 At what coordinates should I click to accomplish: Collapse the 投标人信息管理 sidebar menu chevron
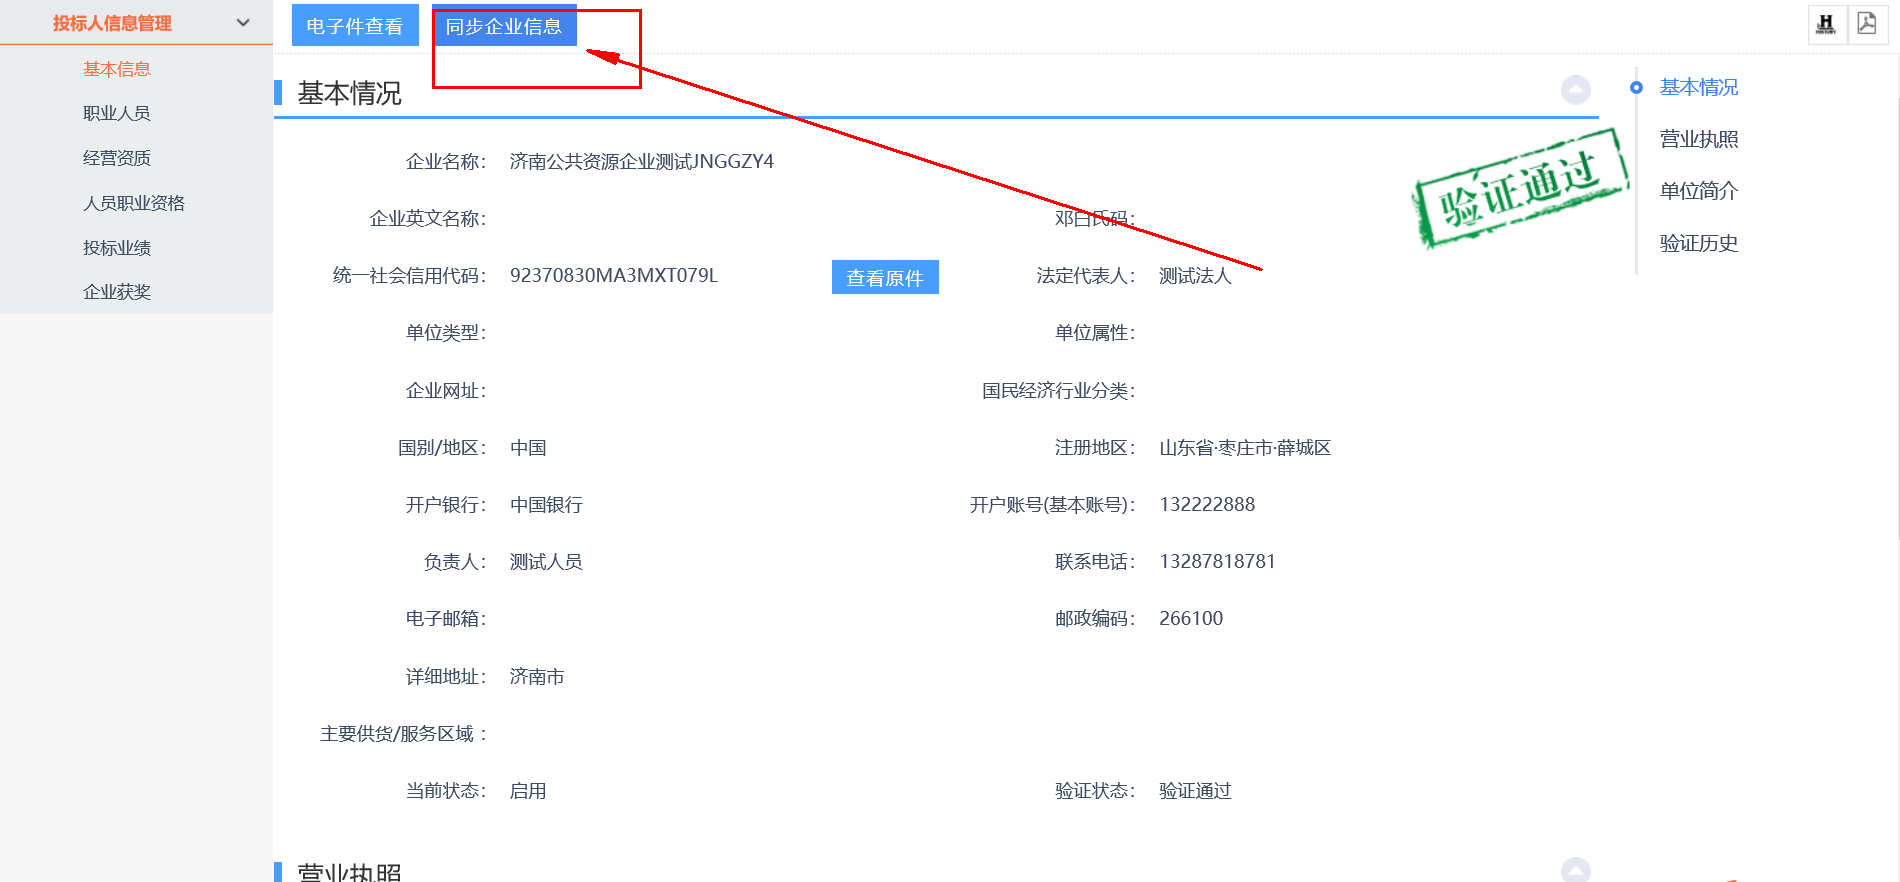point(243,22)
